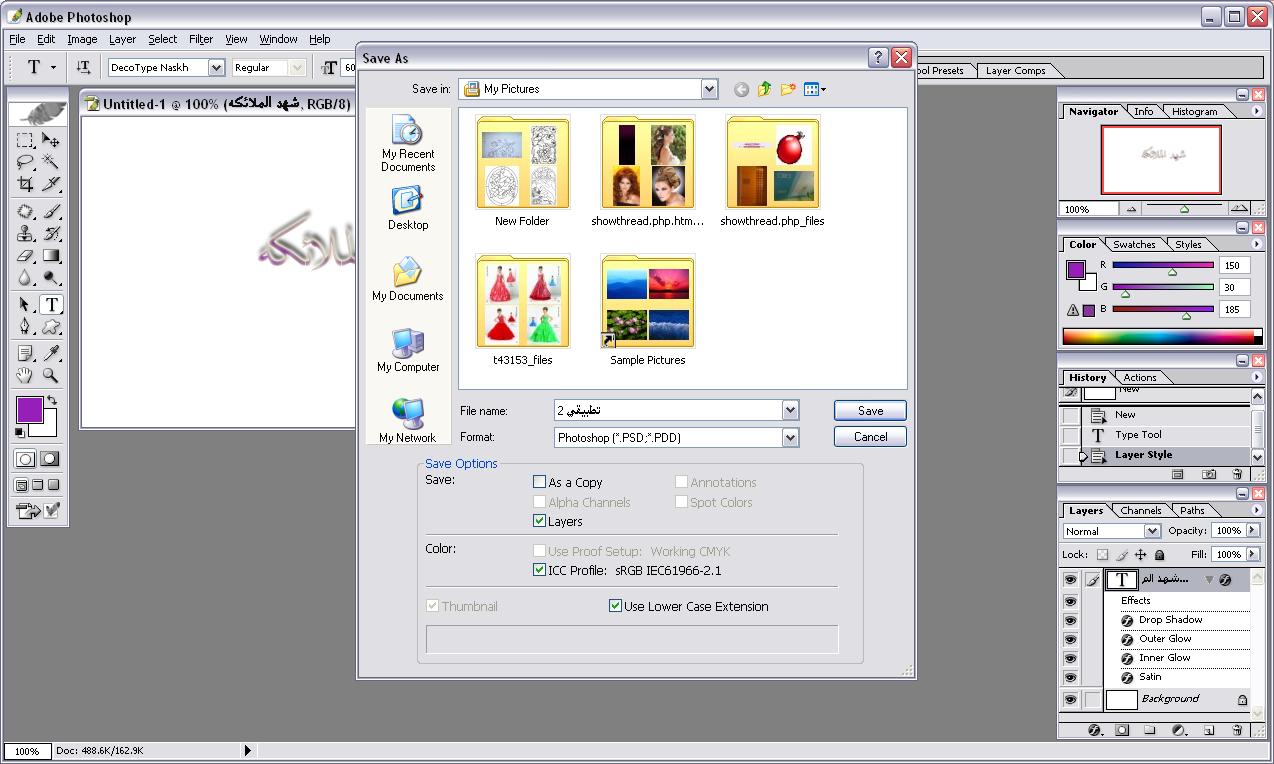Select the Horizontal Type tool
The height and width of the screenshot is (764, 1274).
(51, 305)
